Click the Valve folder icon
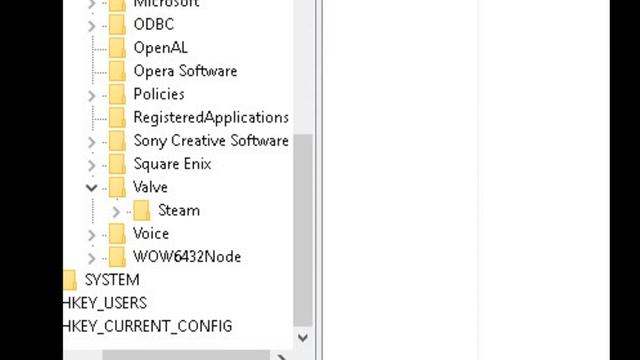 click(117, 187)
